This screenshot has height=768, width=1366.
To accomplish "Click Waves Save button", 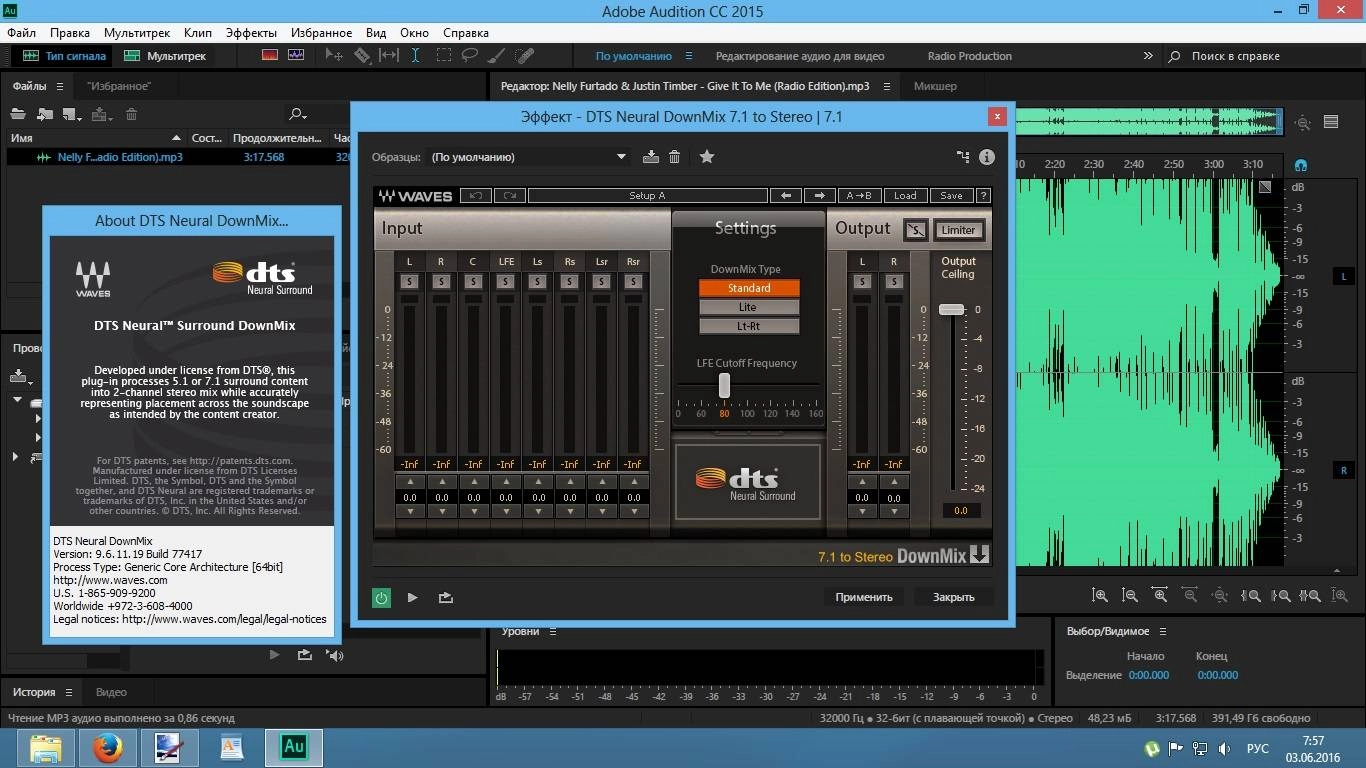I will coord(951,196).
